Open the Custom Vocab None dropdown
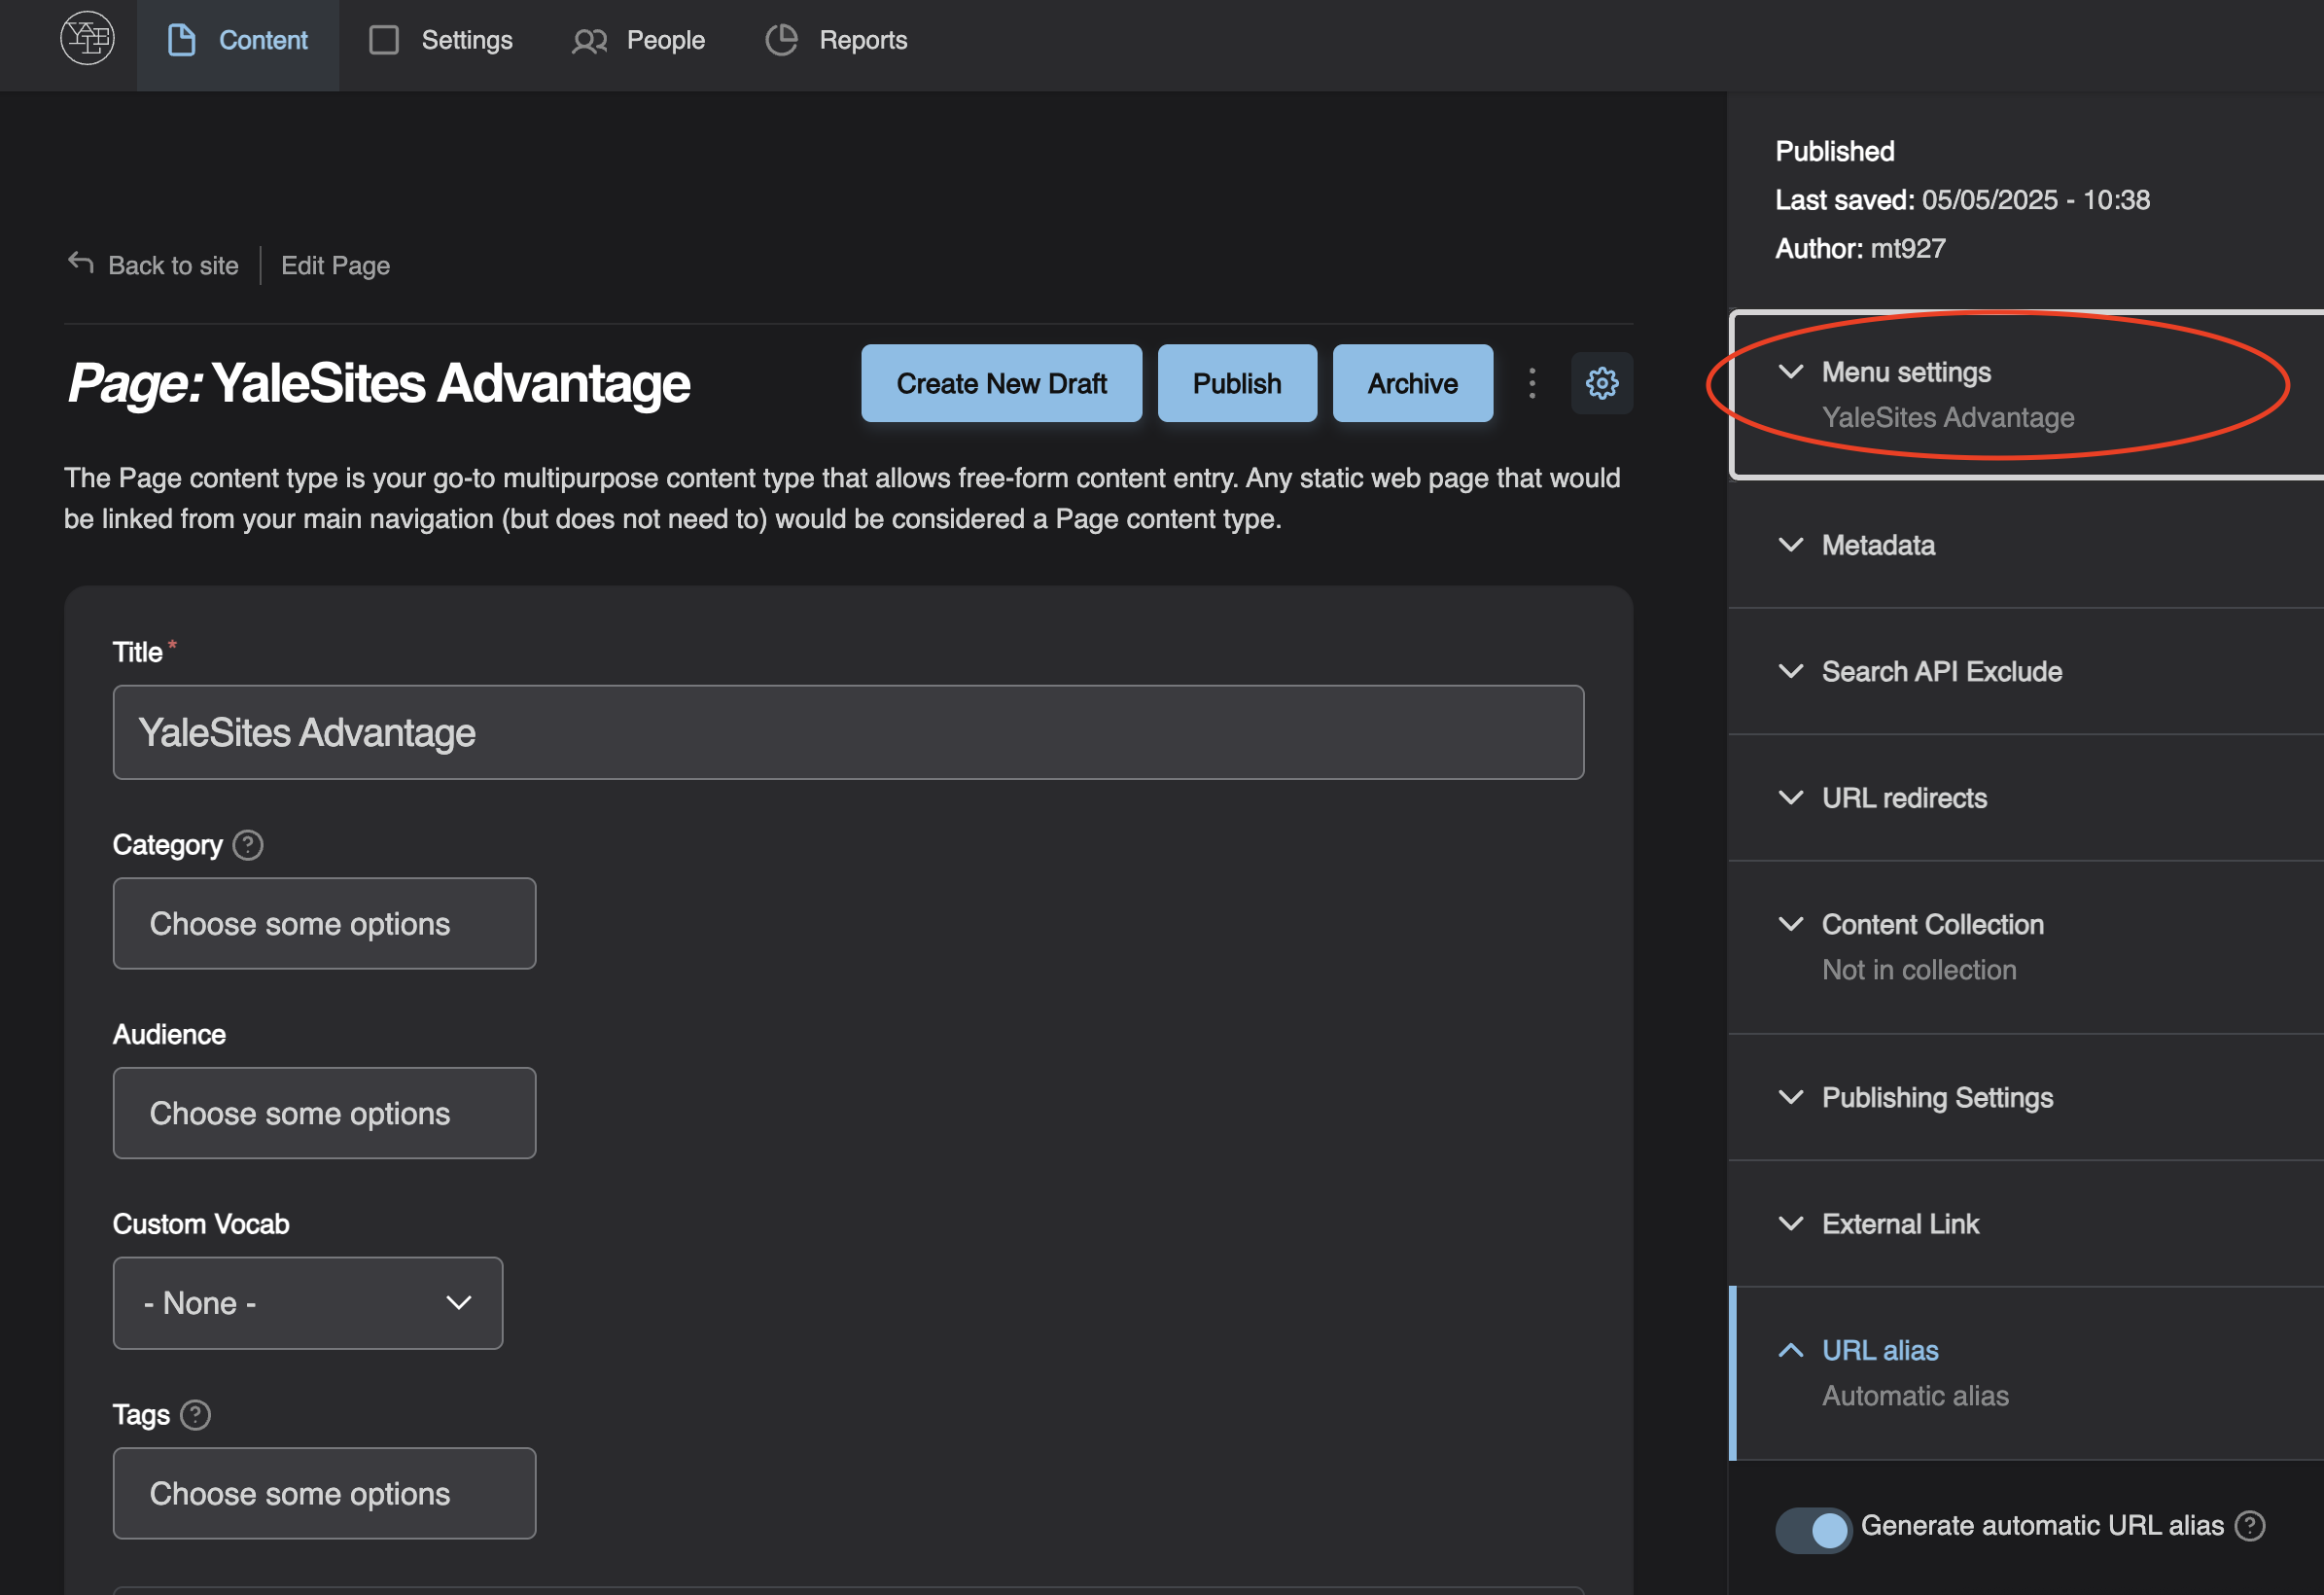Image resolution: width=2324 pixels, height=1595 pixels. (308, 1302)
